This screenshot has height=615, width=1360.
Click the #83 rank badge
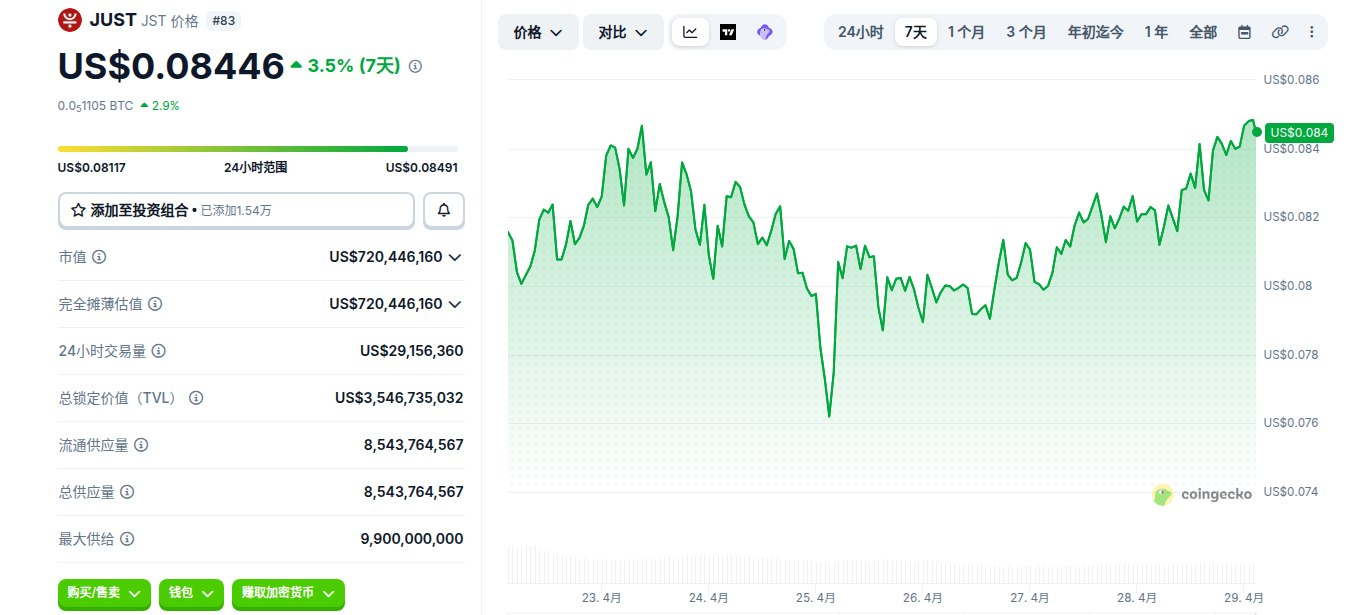coord(223,20)
